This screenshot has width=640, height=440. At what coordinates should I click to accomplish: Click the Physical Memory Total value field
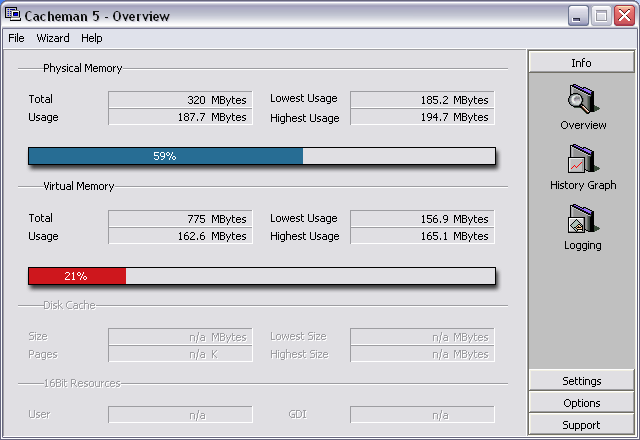pyautogui.click(x=178, y=99)
